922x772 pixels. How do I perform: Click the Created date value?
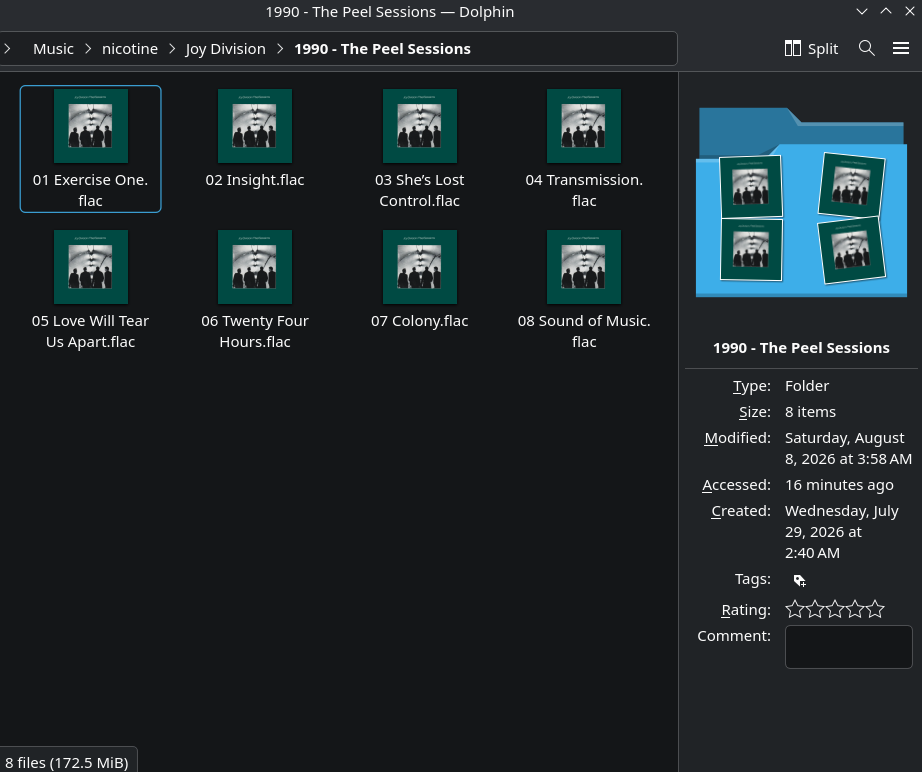pyautogui.click(x=841, y=532)
